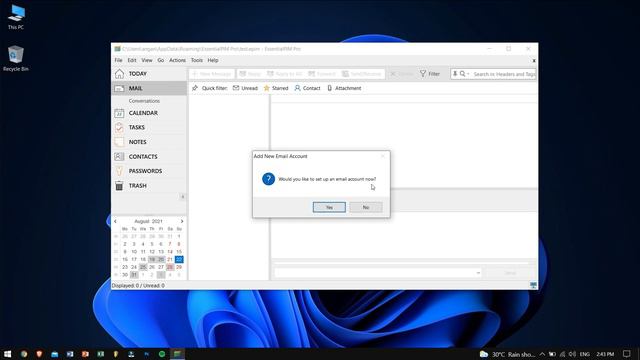Open the File menu
The width and height of the screenshot is (640, 360).
pos(118,60)
